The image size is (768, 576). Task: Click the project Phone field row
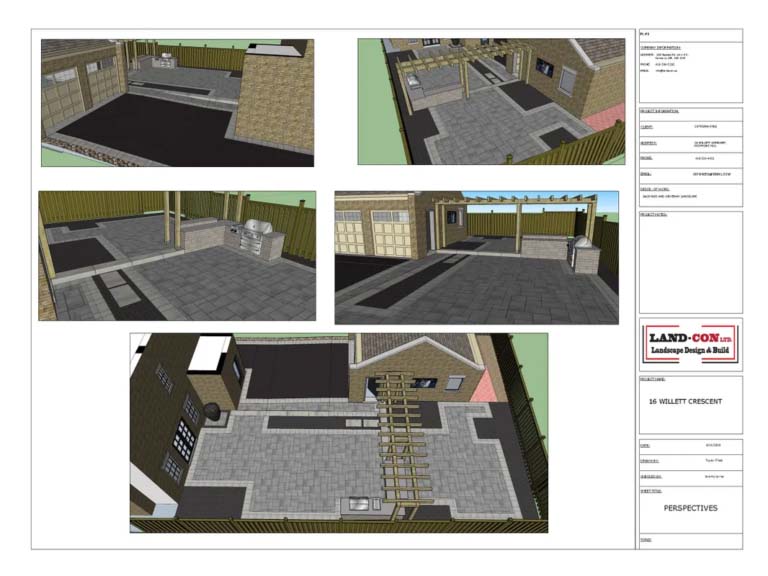[x=690, y=158]
